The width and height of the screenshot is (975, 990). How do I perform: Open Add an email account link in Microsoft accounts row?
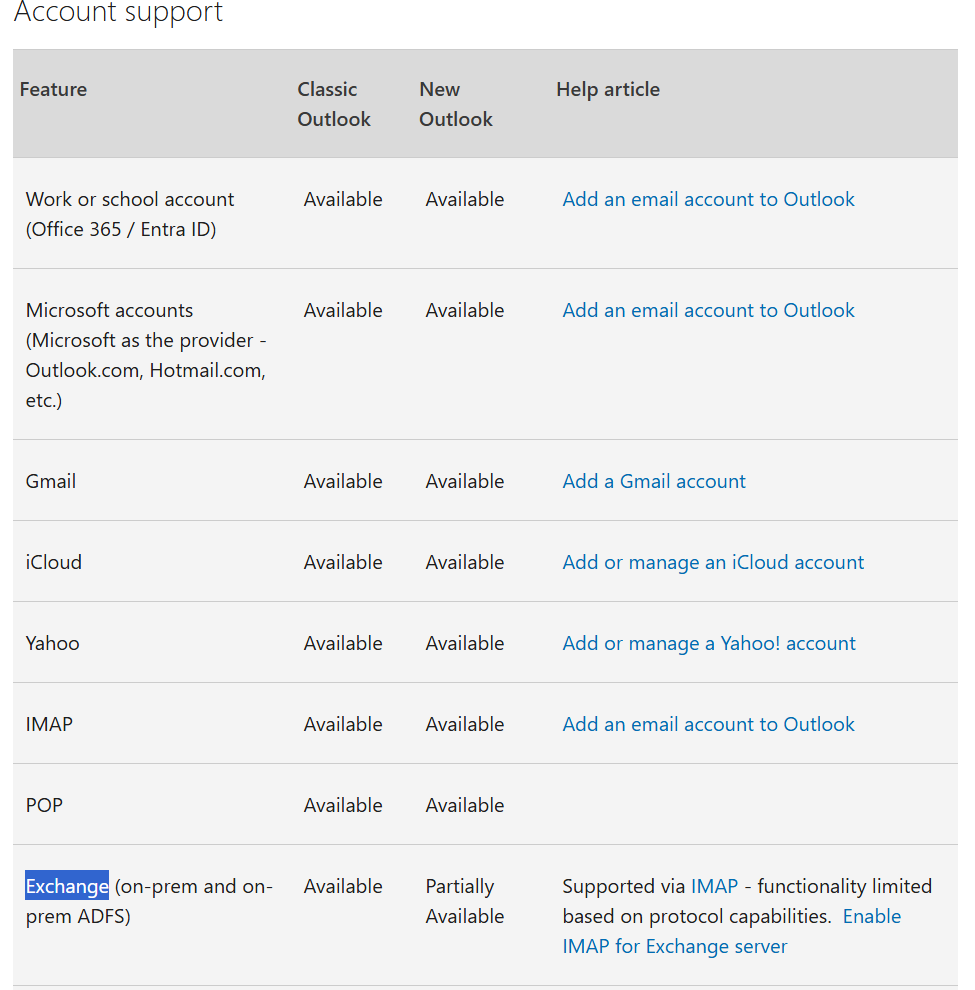pyautogui.click(x=708, y=310)
